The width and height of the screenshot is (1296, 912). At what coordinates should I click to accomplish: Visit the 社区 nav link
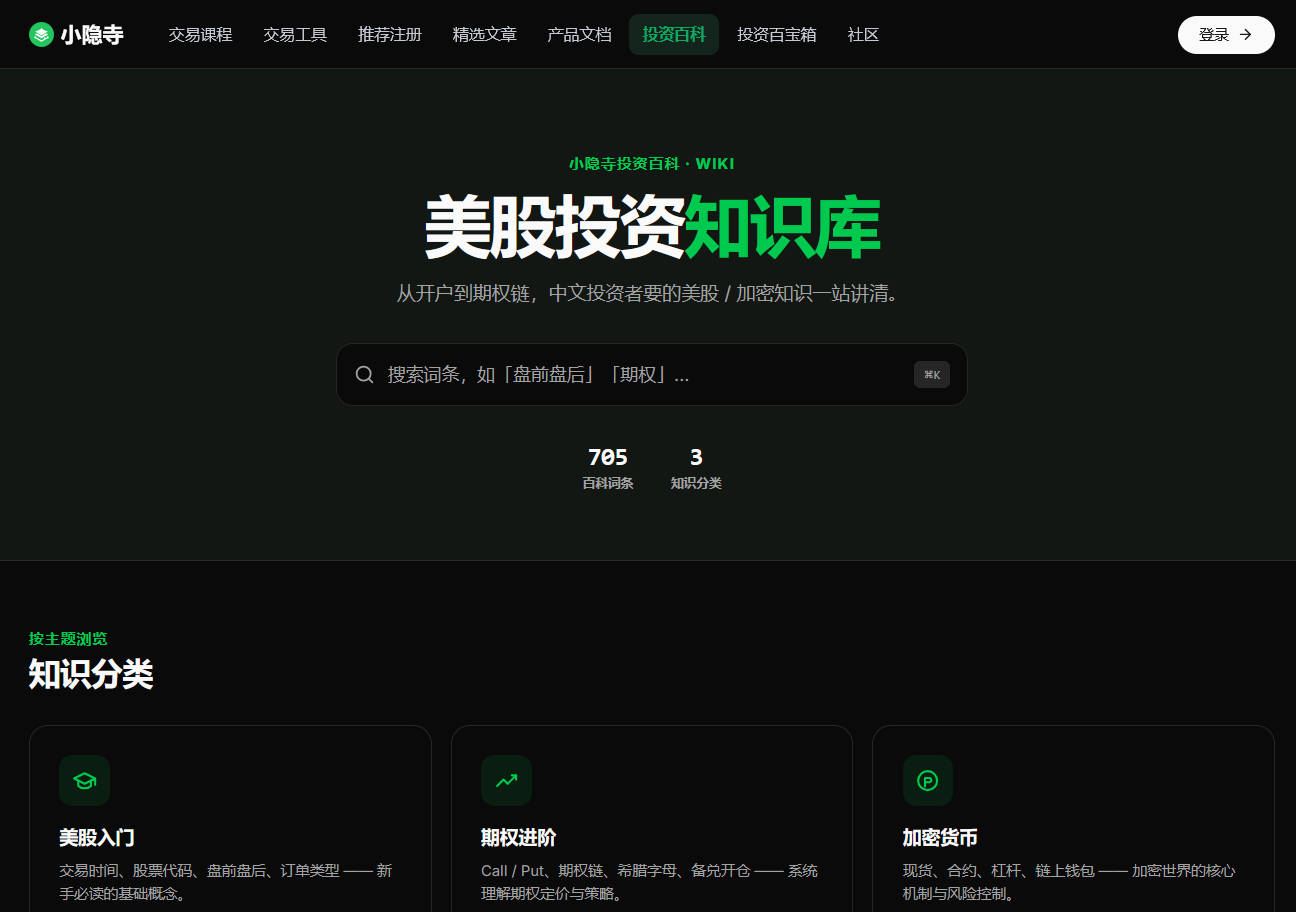(863, 35)
